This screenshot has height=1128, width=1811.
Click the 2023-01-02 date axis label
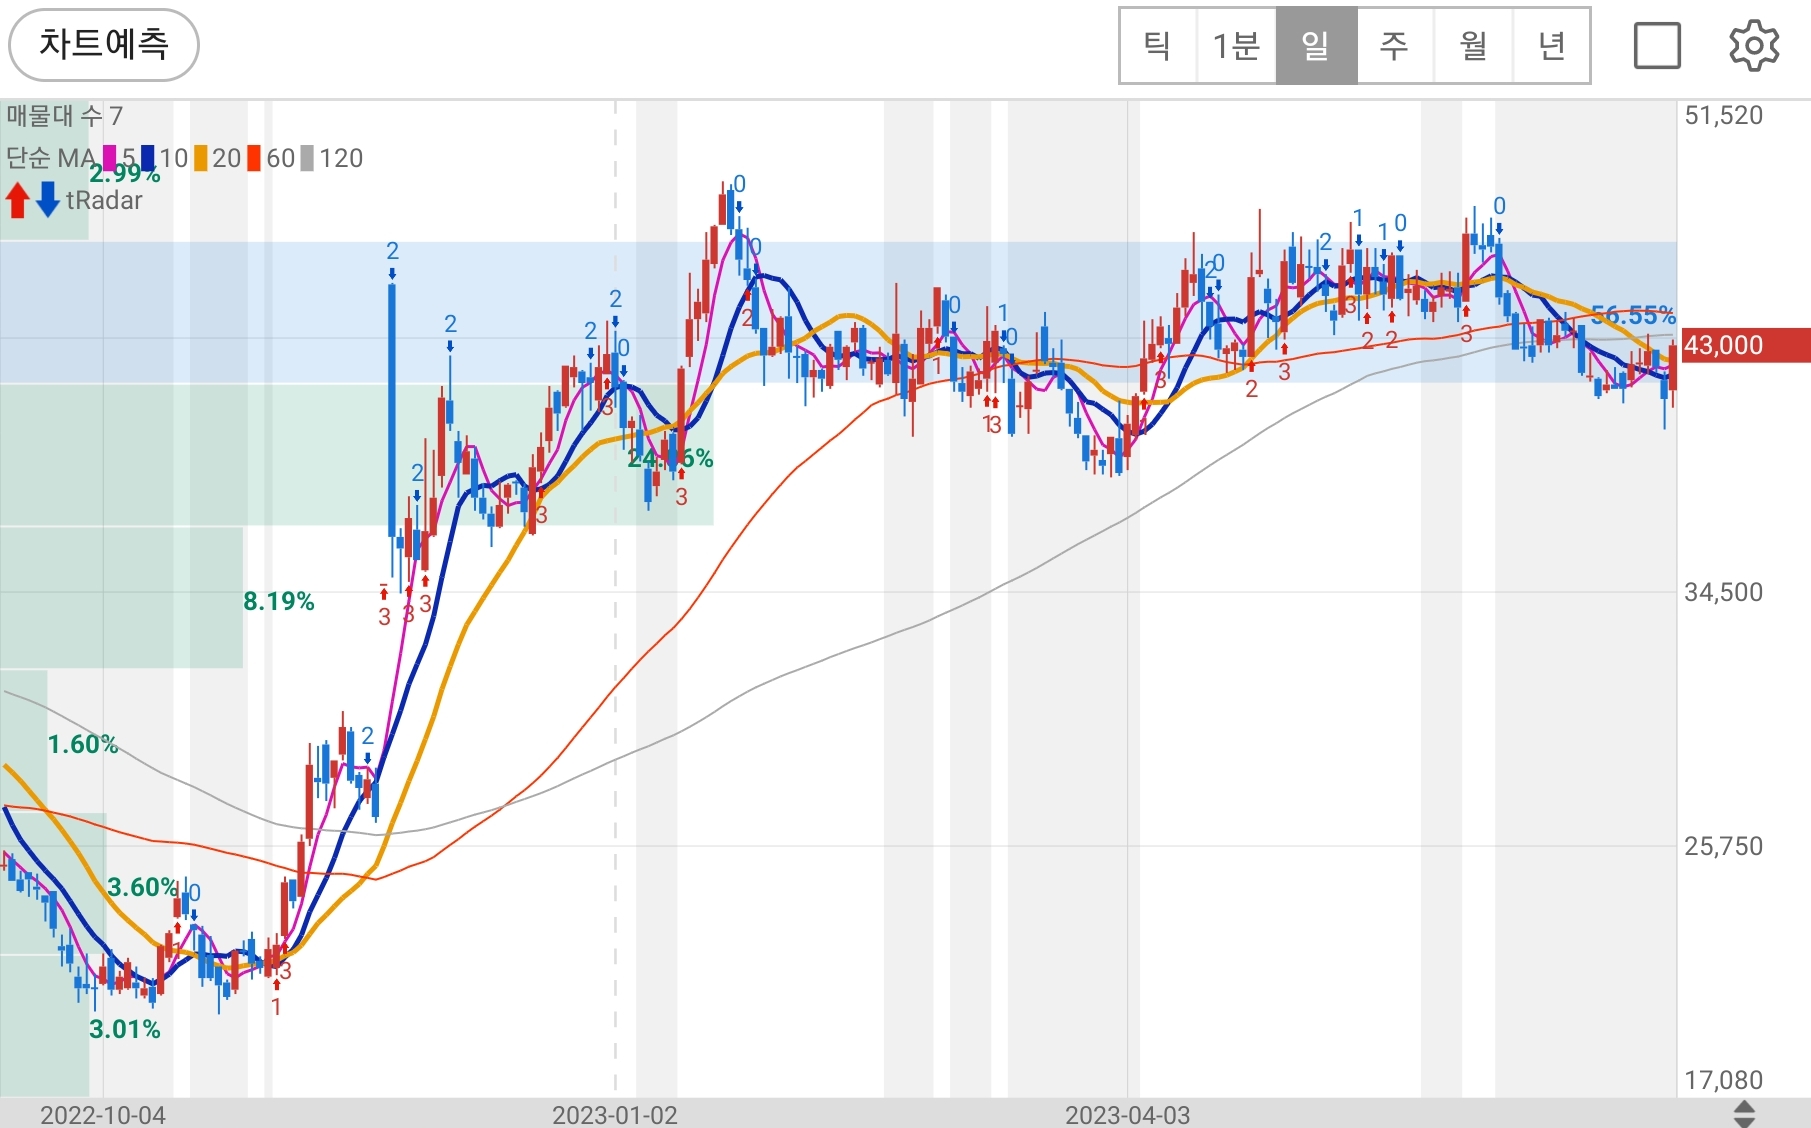(x=615, y=1115)
